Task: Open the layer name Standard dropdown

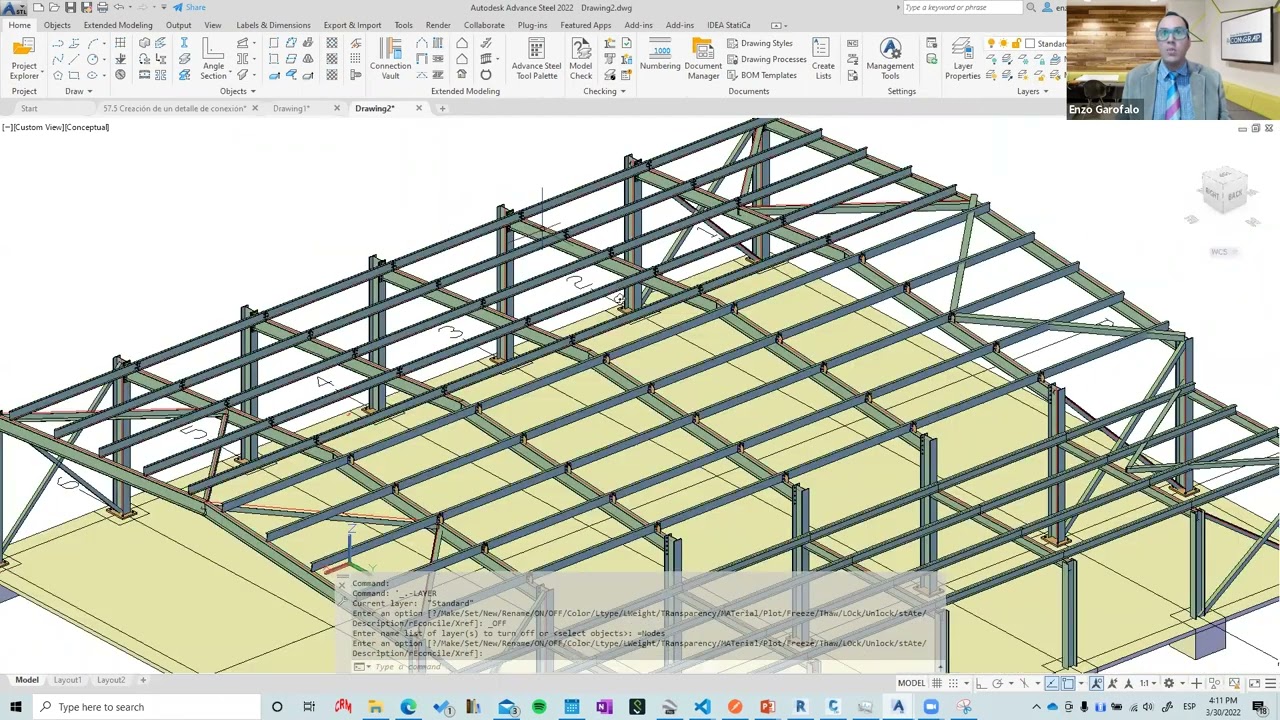Action: 1052,43
